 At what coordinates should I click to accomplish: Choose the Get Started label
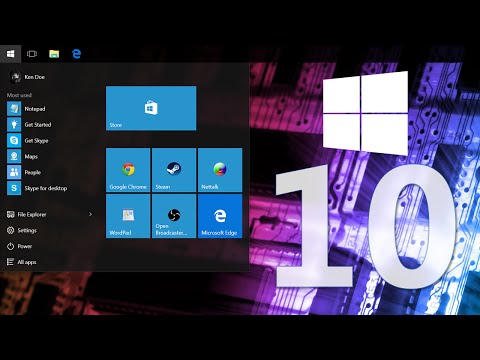tap(38, 125)
